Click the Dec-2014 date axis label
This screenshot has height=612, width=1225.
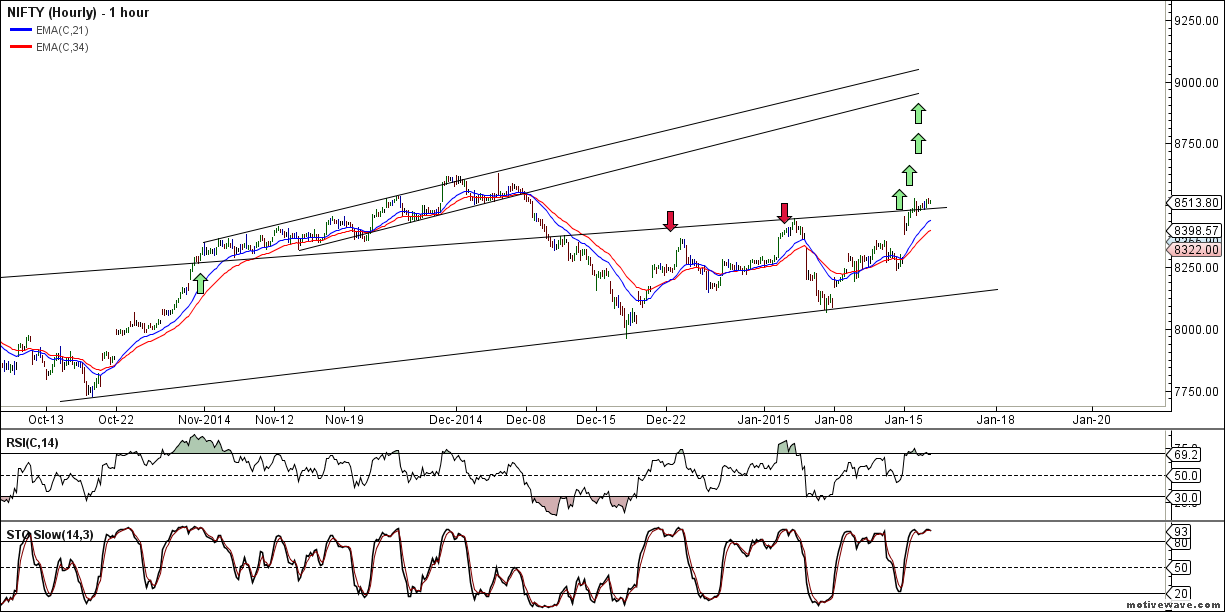455,420
